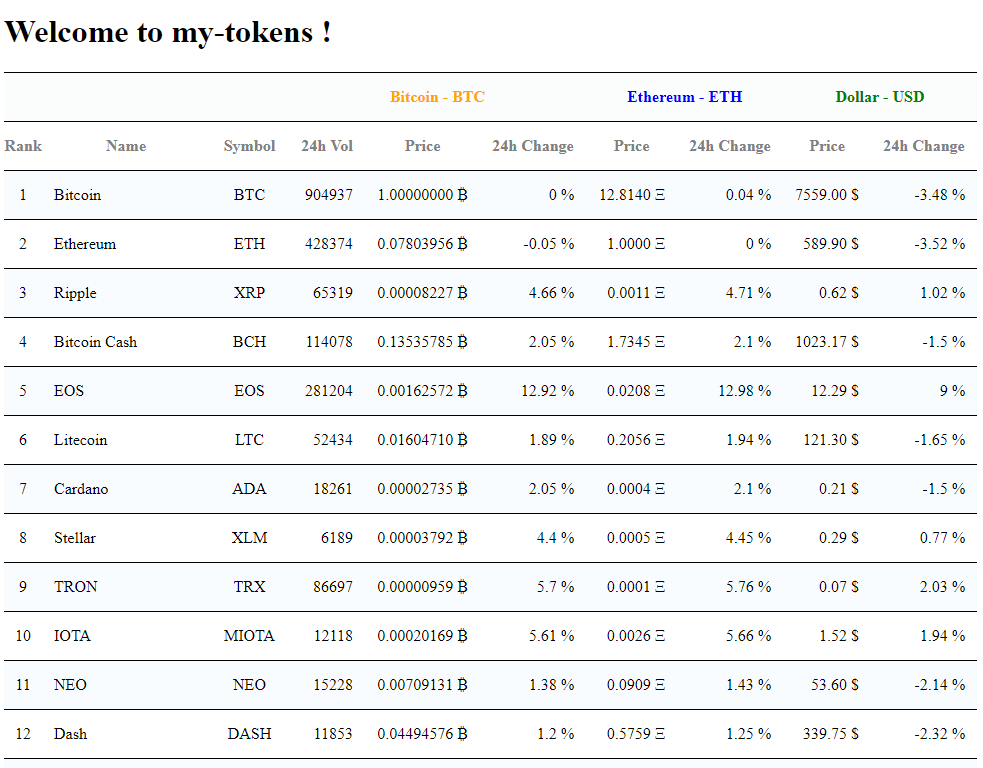Click the -3.52 % change value
The image size is (983, 768).
pos(940,244)
